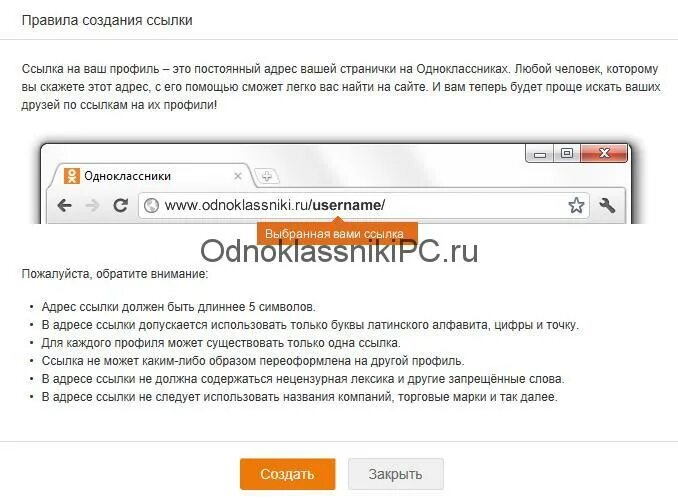
Task: Click the reload page icon
Action: 120,205
